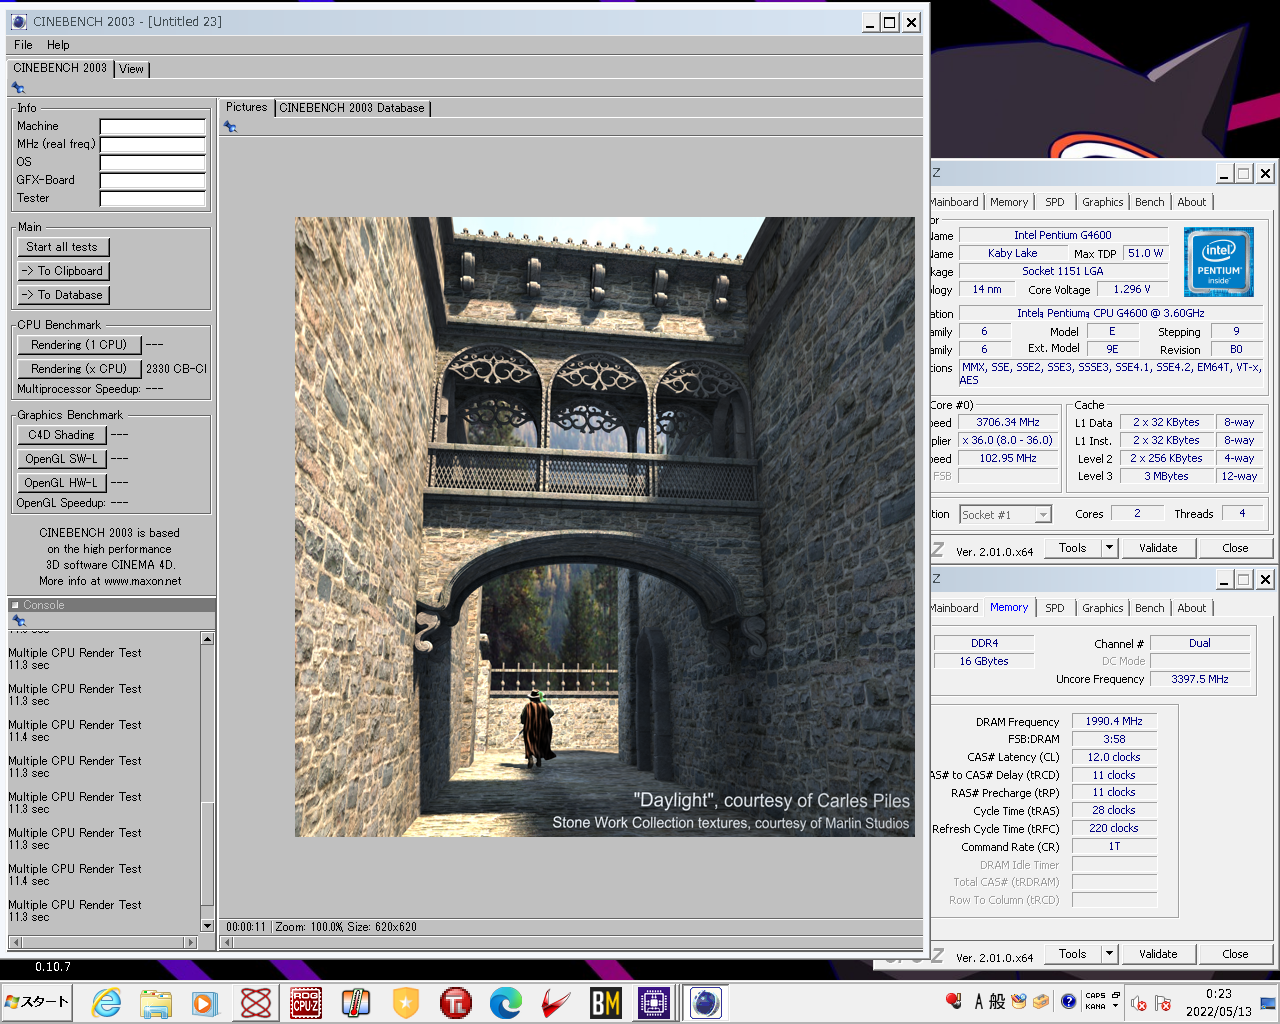Viewport: 1280px width, 1024px height.
Task: Click the To Database button
Action: tap(62, 295)
